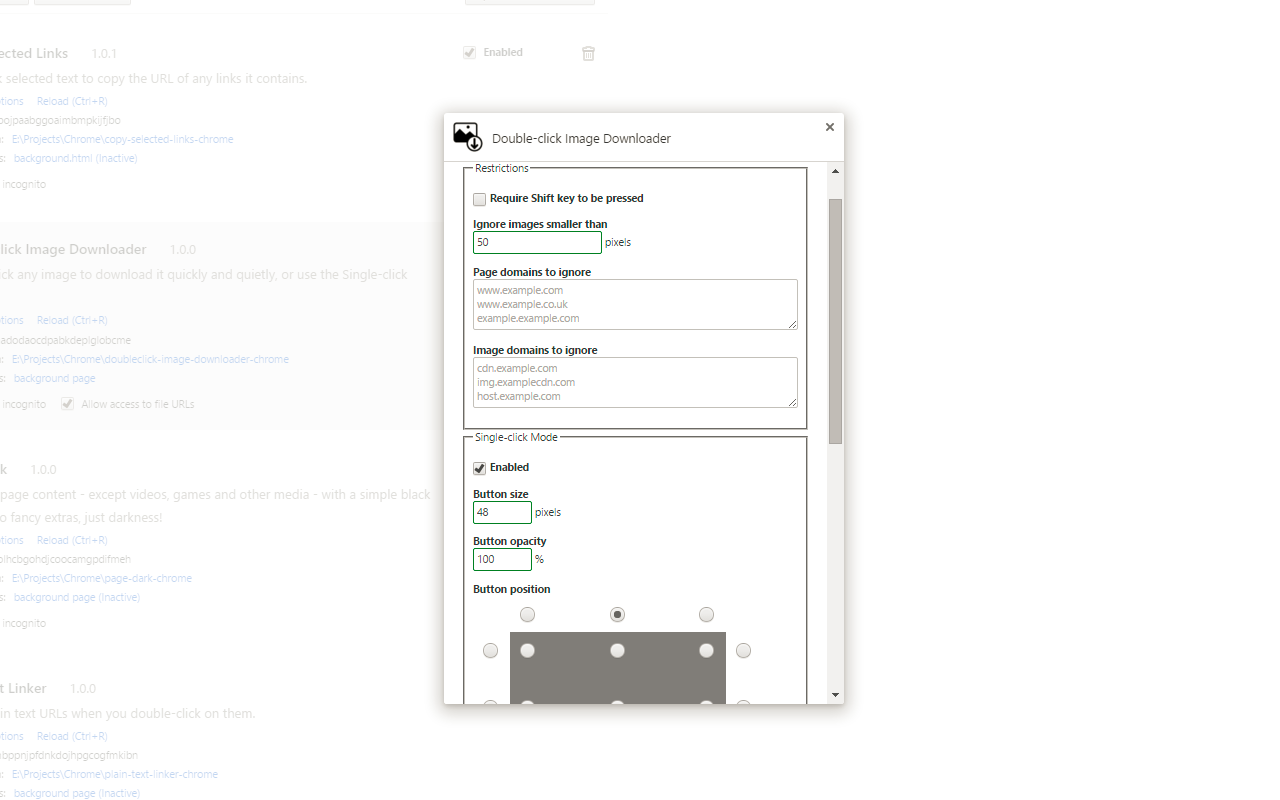Select inner top-center radio inside gray preview
The image size is (1280, 800).
[x=618, y=651]
